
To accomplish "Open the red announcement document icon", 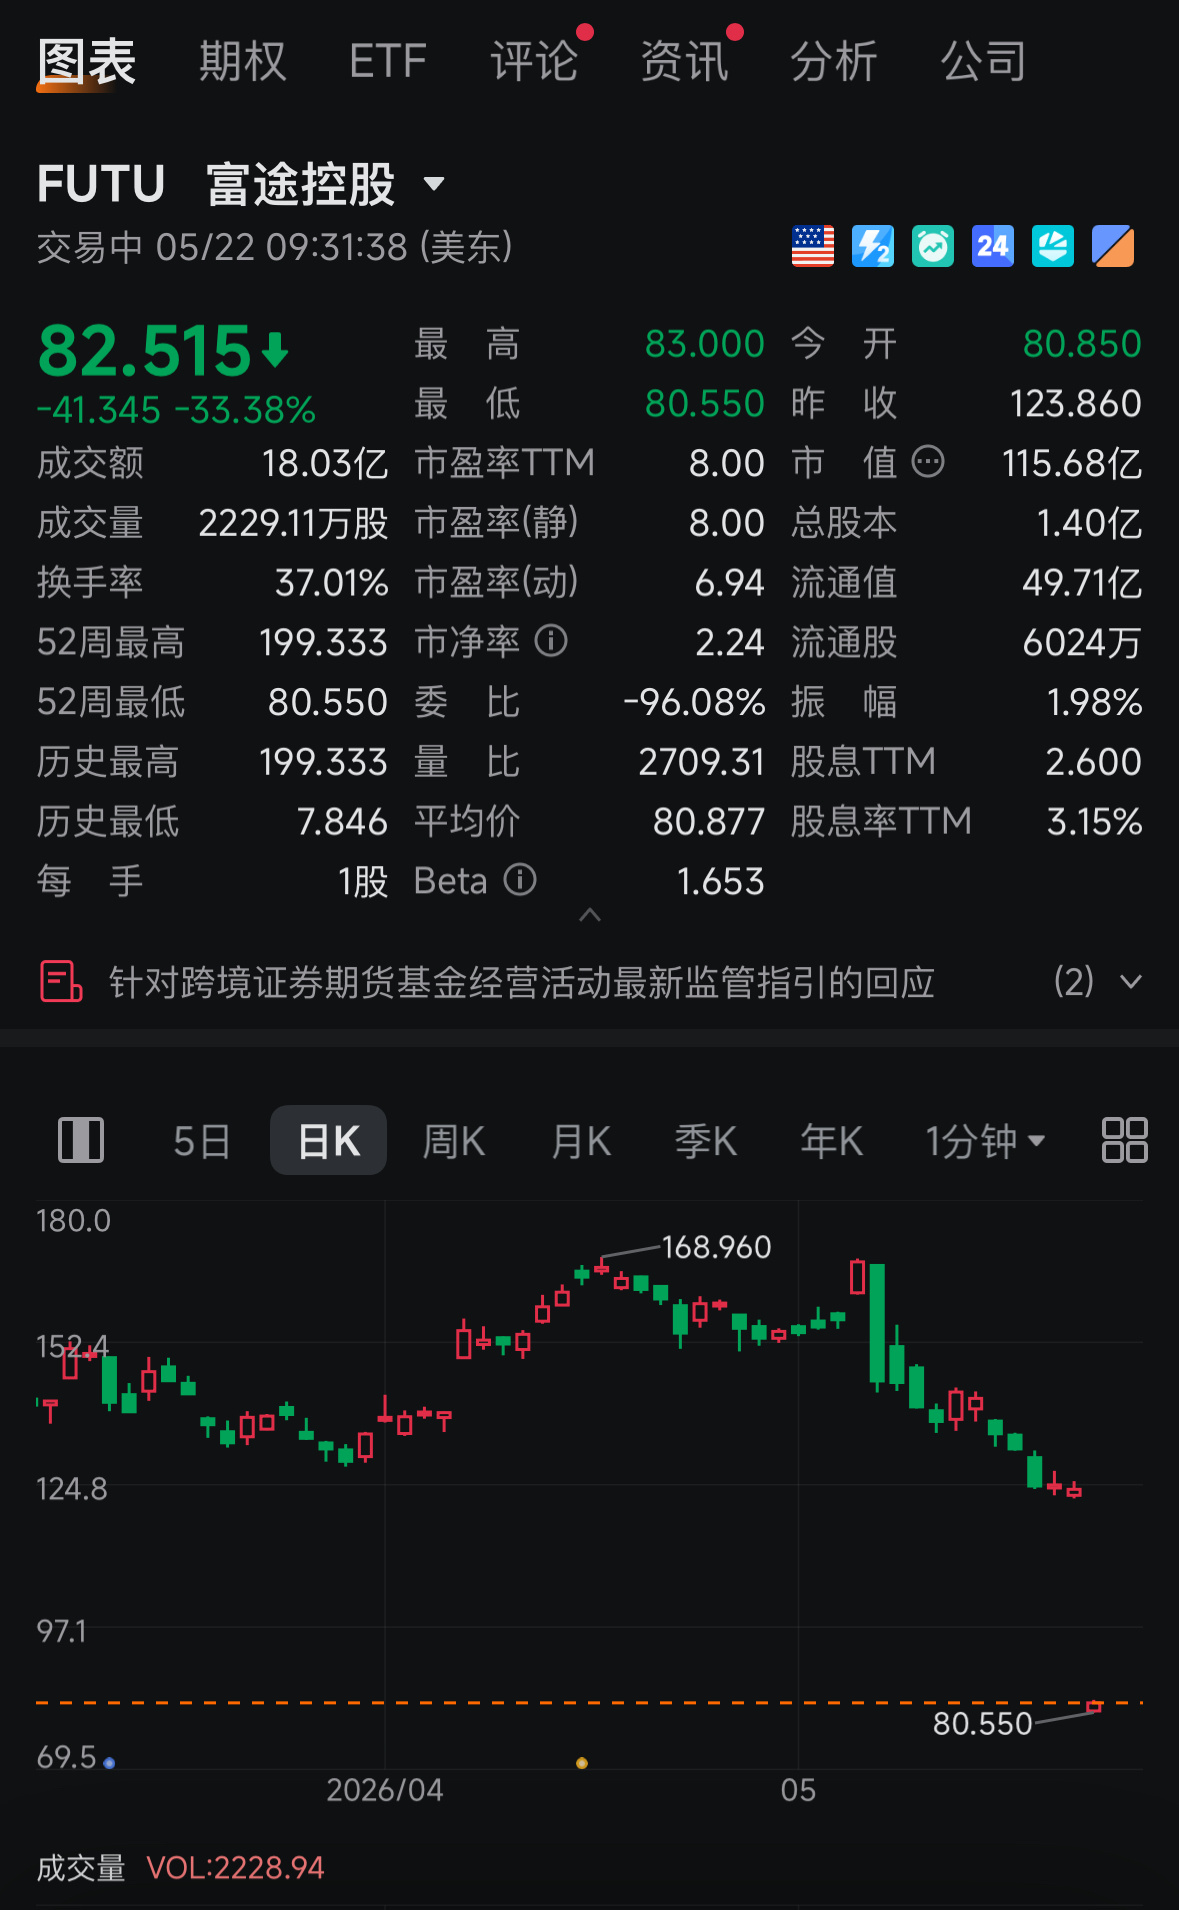I will 61,981.
